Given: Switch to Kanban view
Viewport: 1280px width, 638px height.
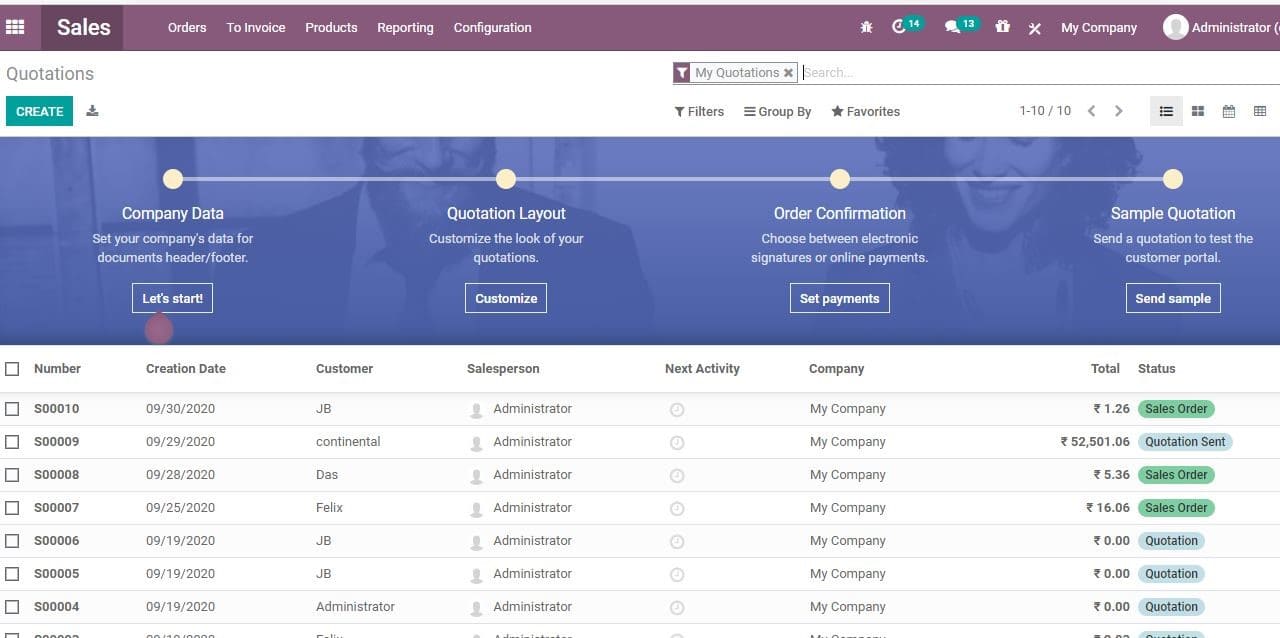Looking at the screenshot, I should (x=1197, y=111).
